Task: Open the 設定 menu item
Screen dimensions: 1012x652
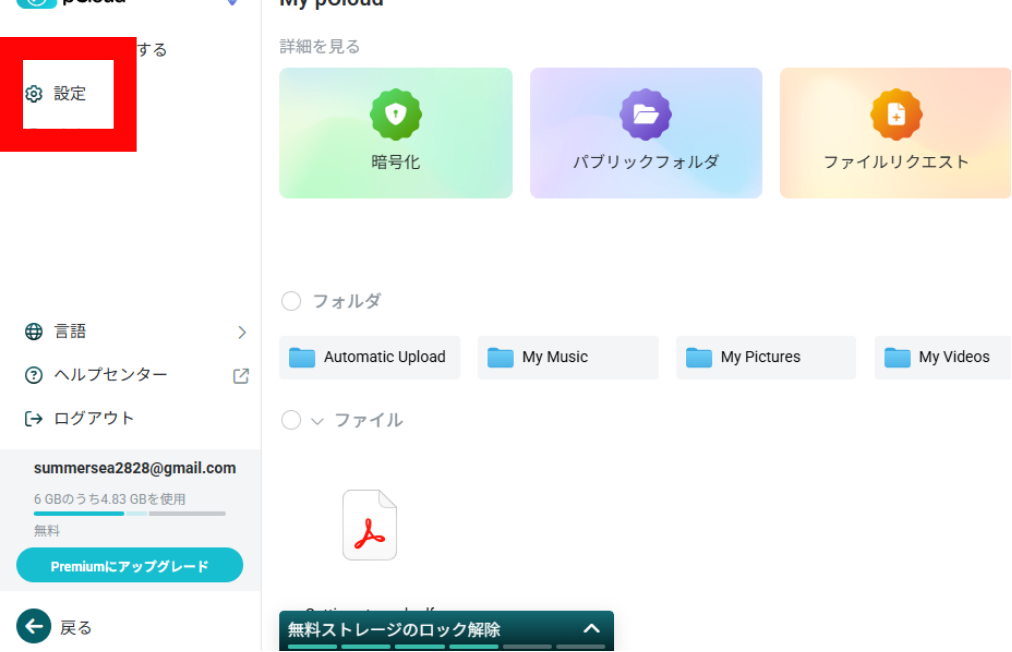Action: point(70,94)
